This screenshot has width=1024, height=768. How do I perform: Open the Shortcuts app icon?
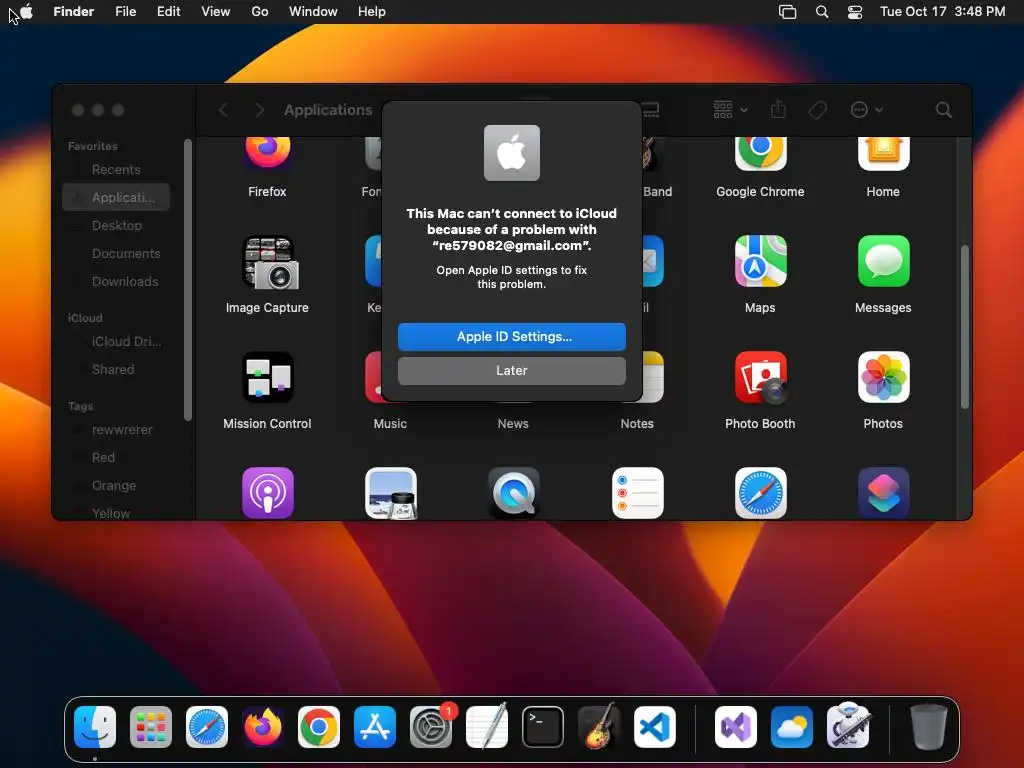883,493
